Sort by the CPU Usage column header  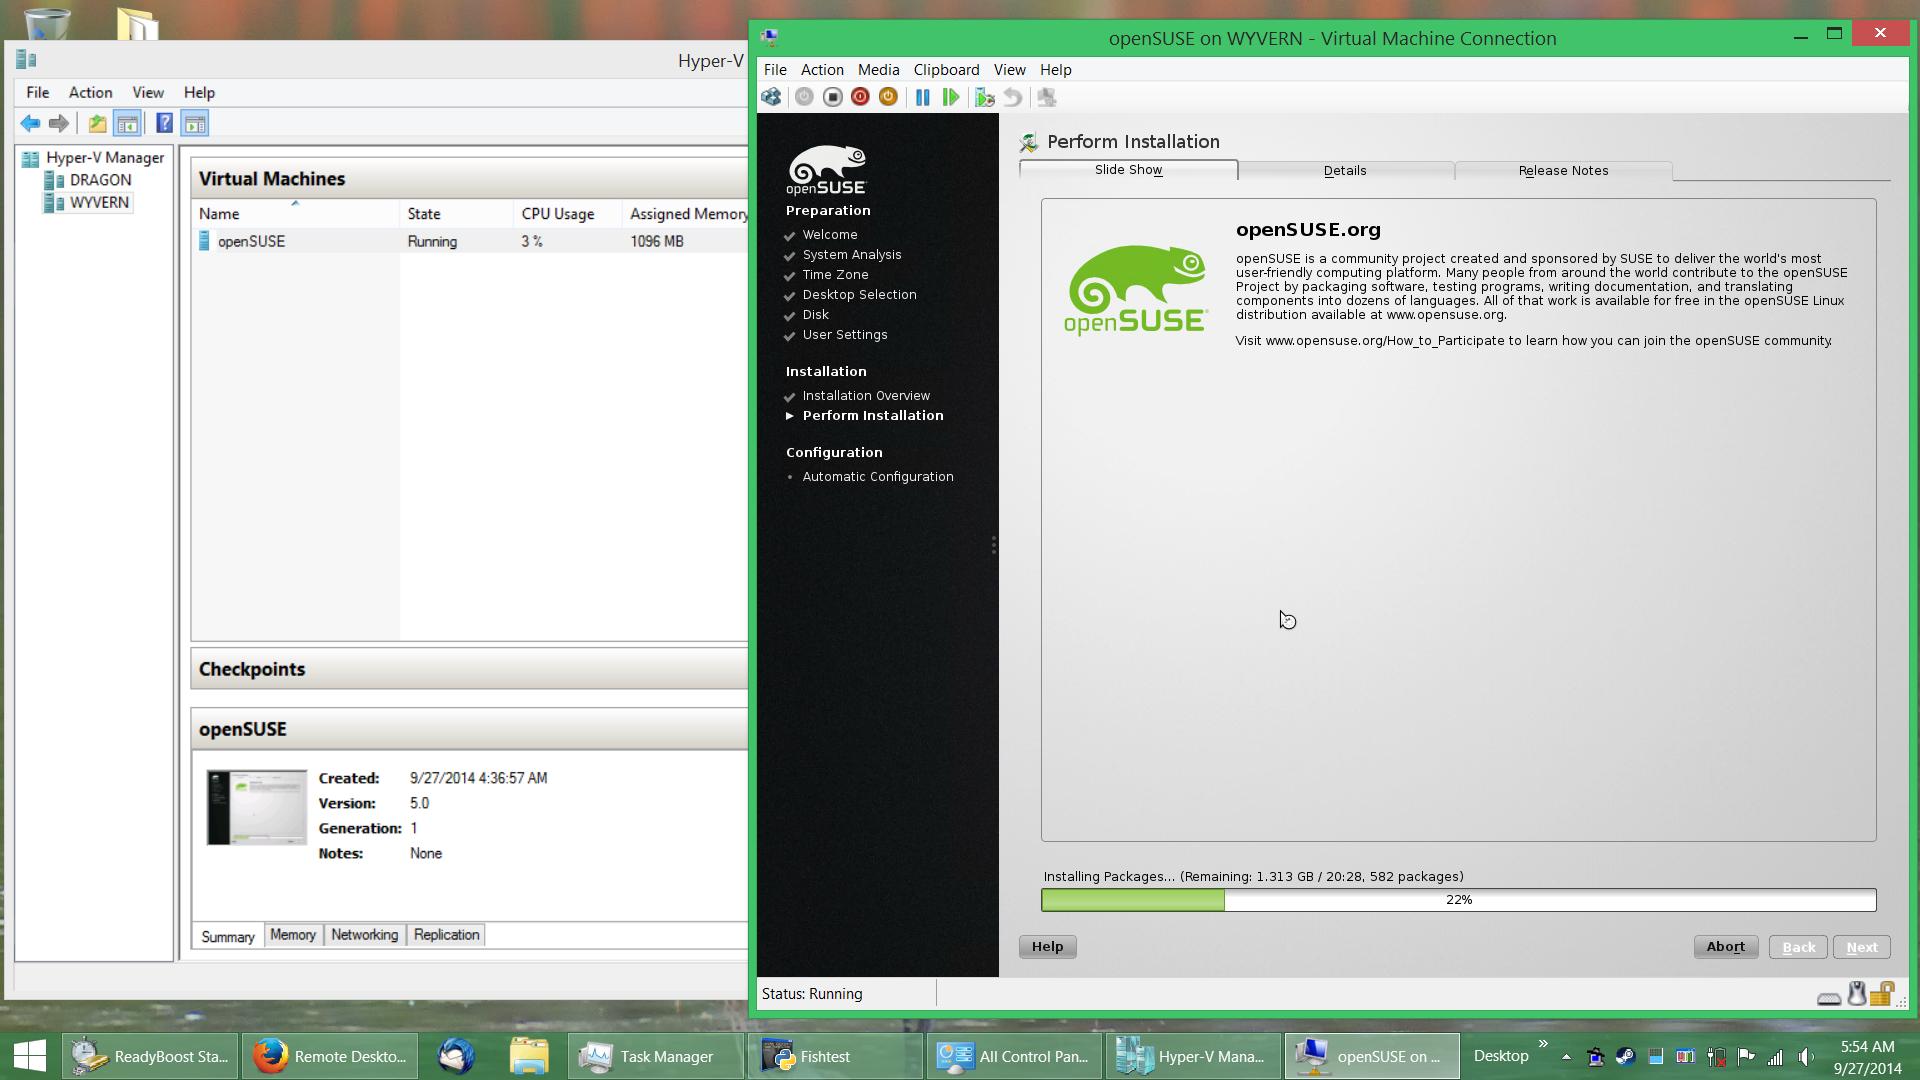click(567, 214)
